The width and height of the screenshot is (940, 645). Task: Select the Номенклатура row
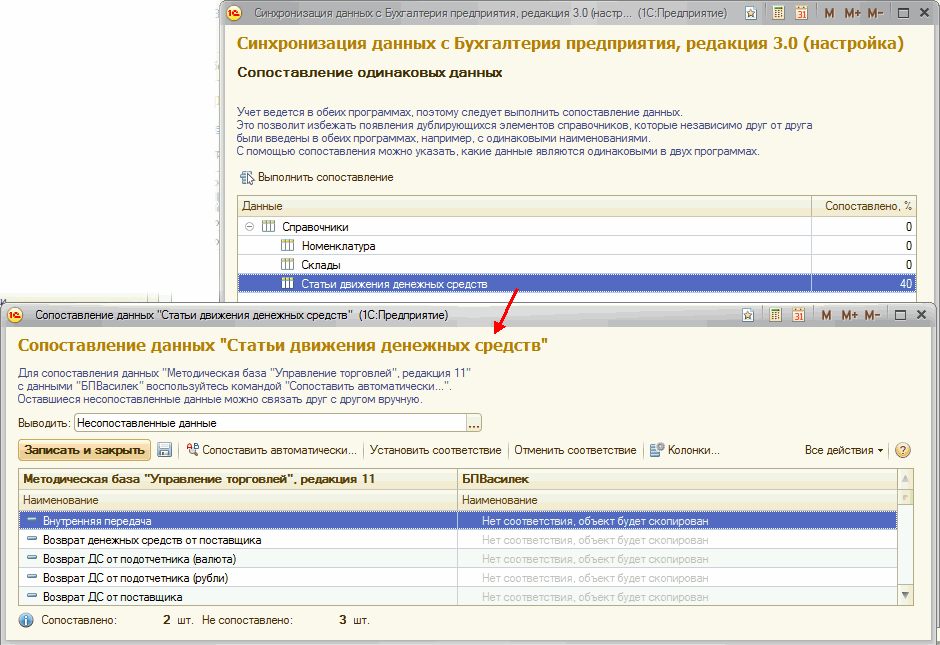577,246
